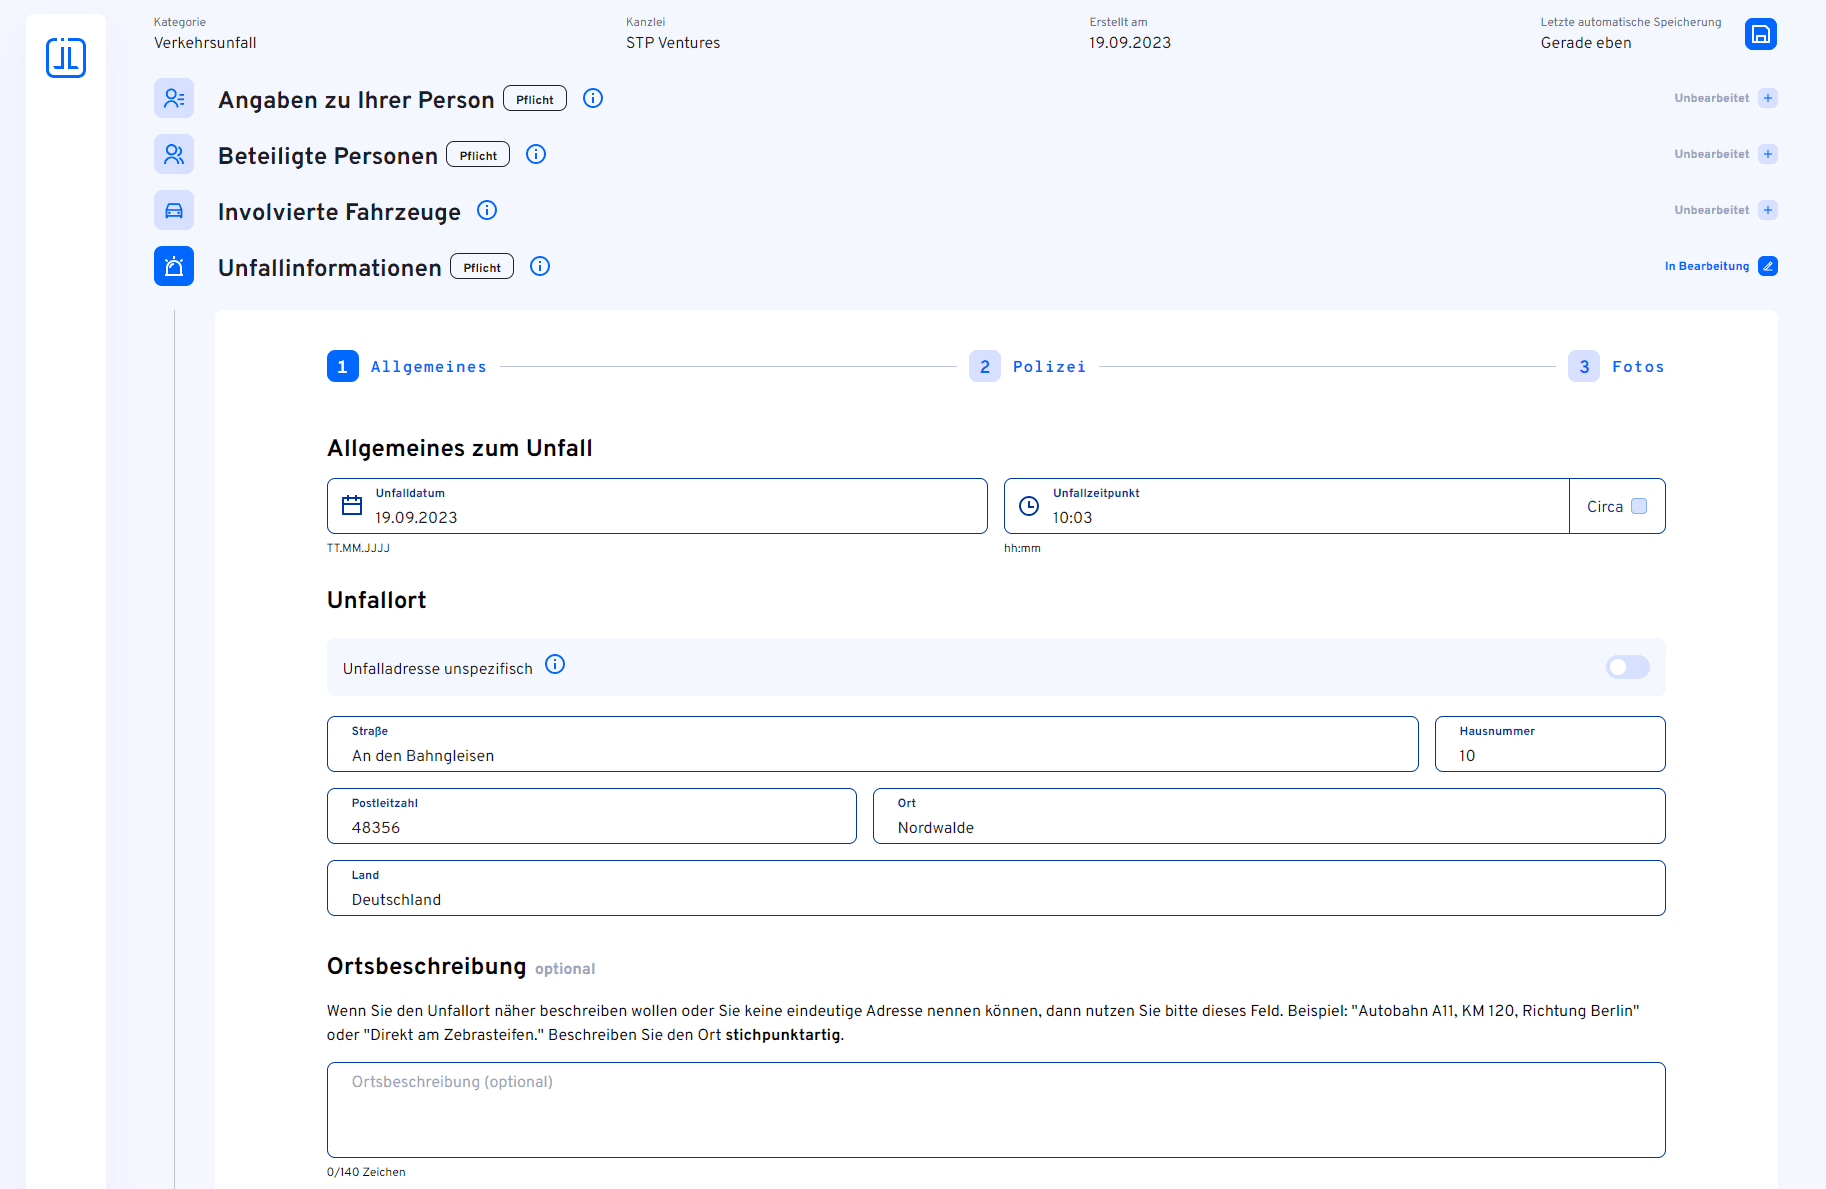Open info for Beteiligte Personen
The image size is (1826, 1189).
(x=536, y=154)
